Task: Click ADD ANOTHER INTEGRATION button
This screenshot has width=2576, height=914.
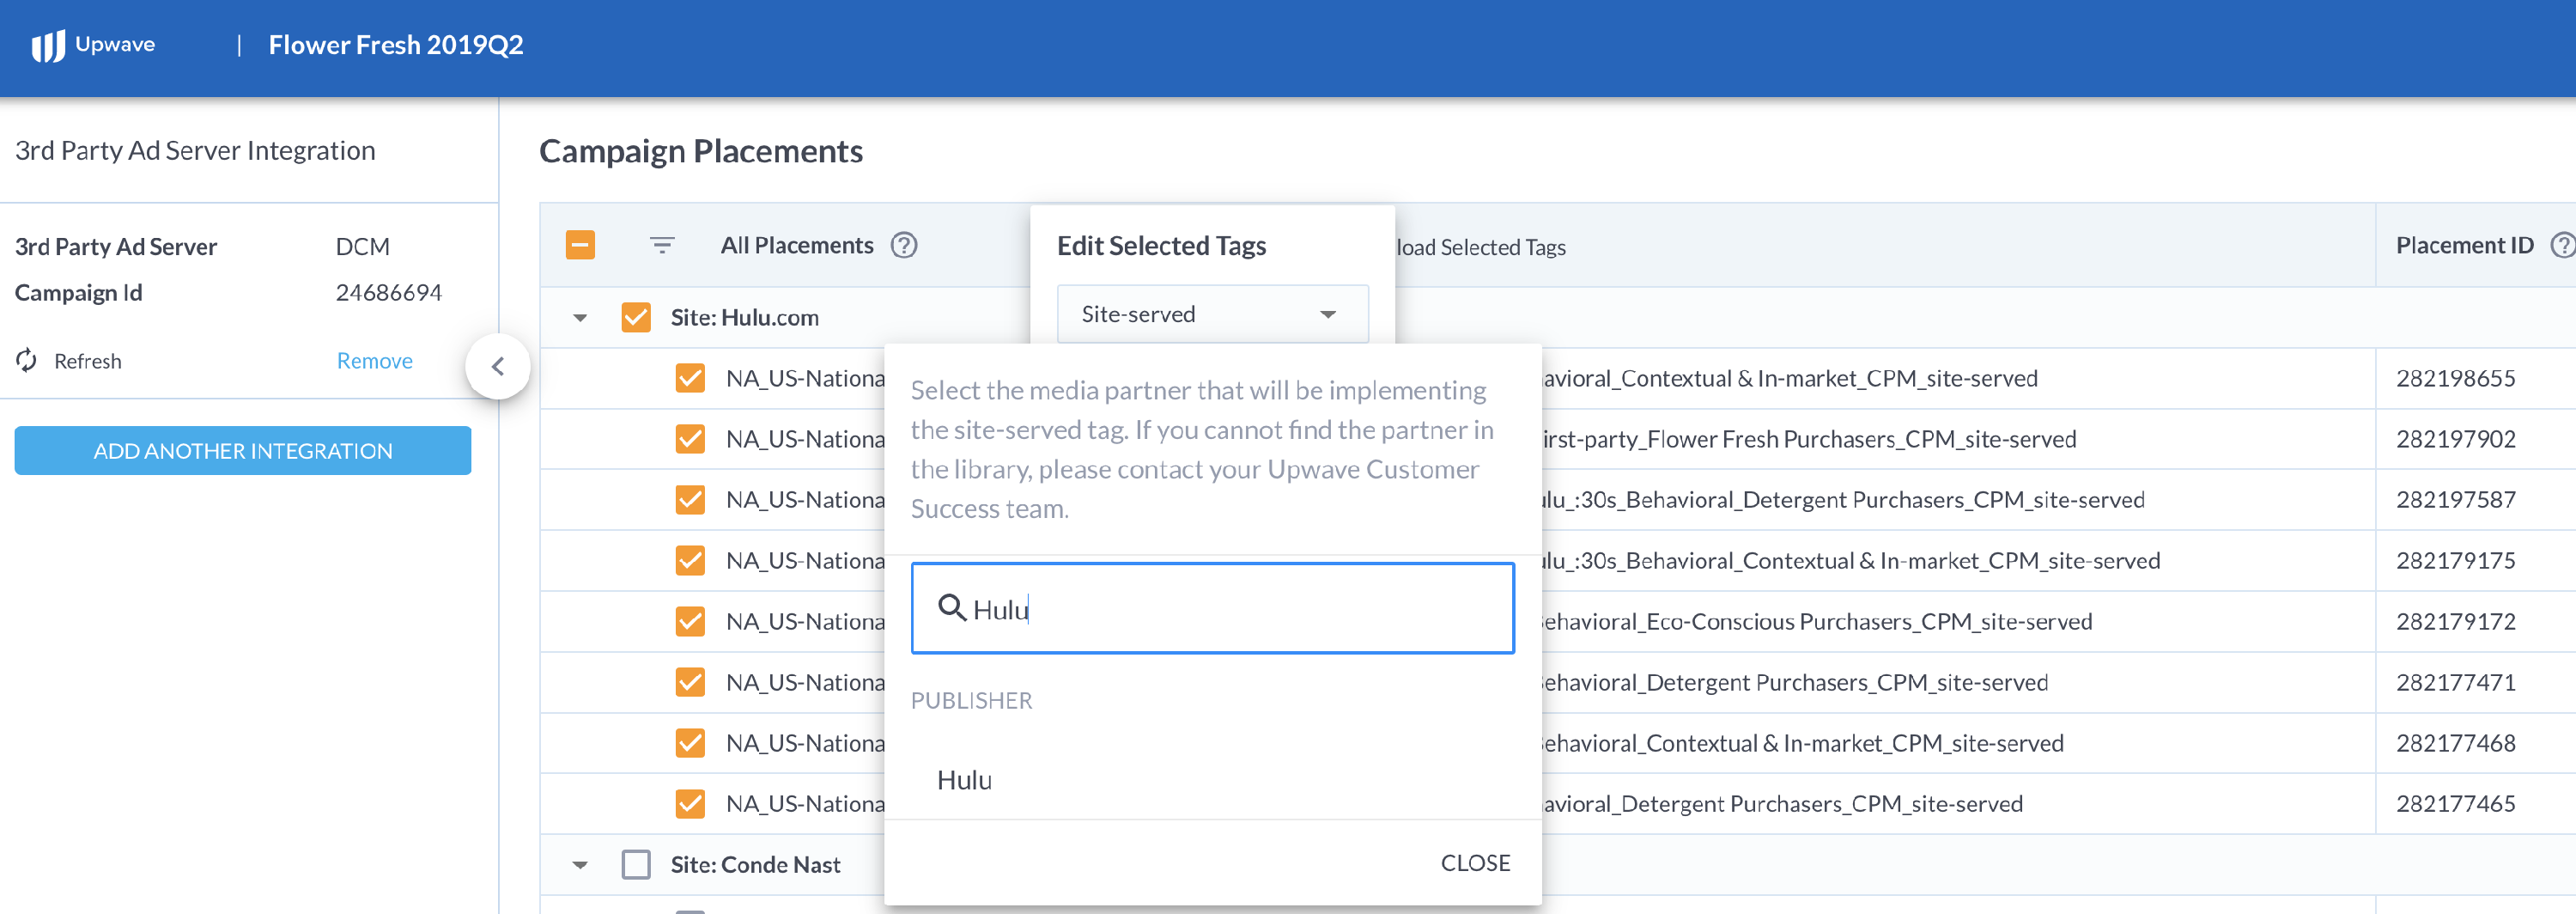Action: tap(243, 451)
